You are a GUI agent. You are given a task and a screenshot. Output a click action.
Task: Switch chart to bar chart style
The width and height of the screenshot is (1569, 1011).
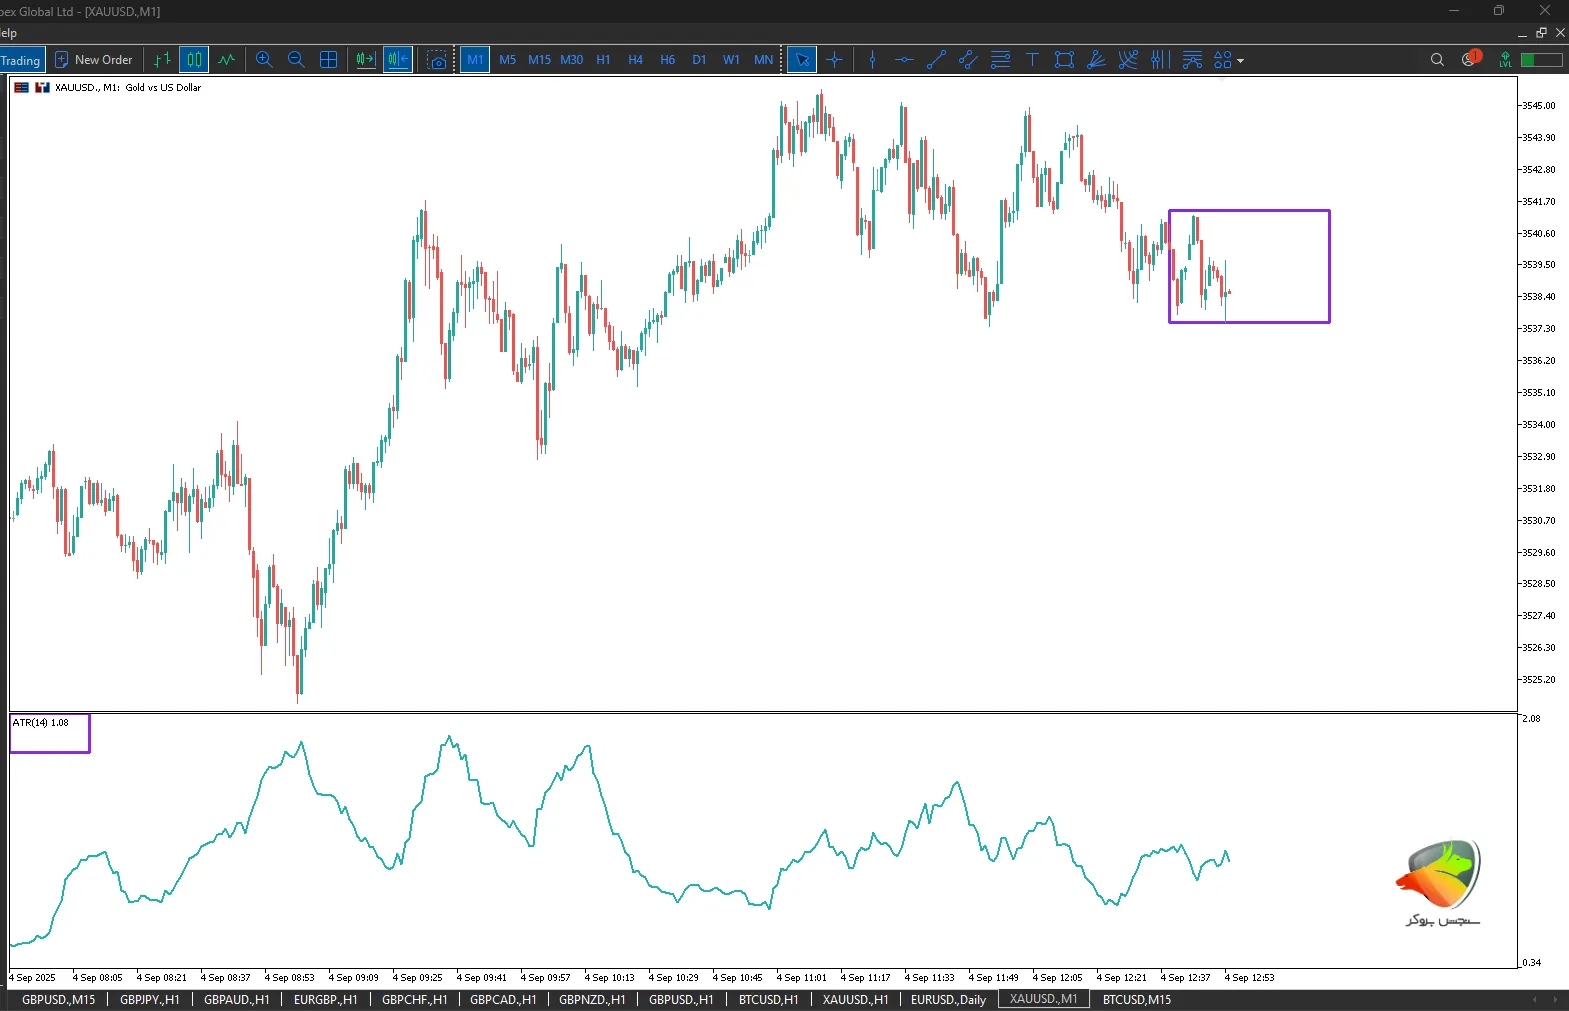(x=162, y=60)
